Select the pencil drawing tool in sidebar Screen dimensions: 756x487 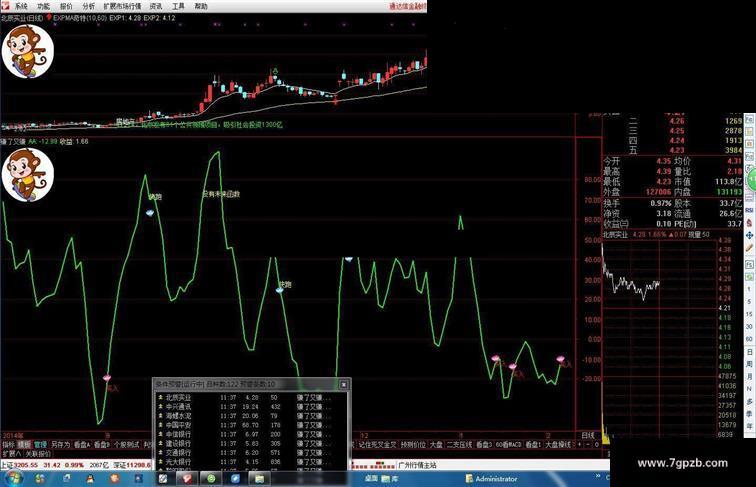pyautogui.click(x=749, y=248)
